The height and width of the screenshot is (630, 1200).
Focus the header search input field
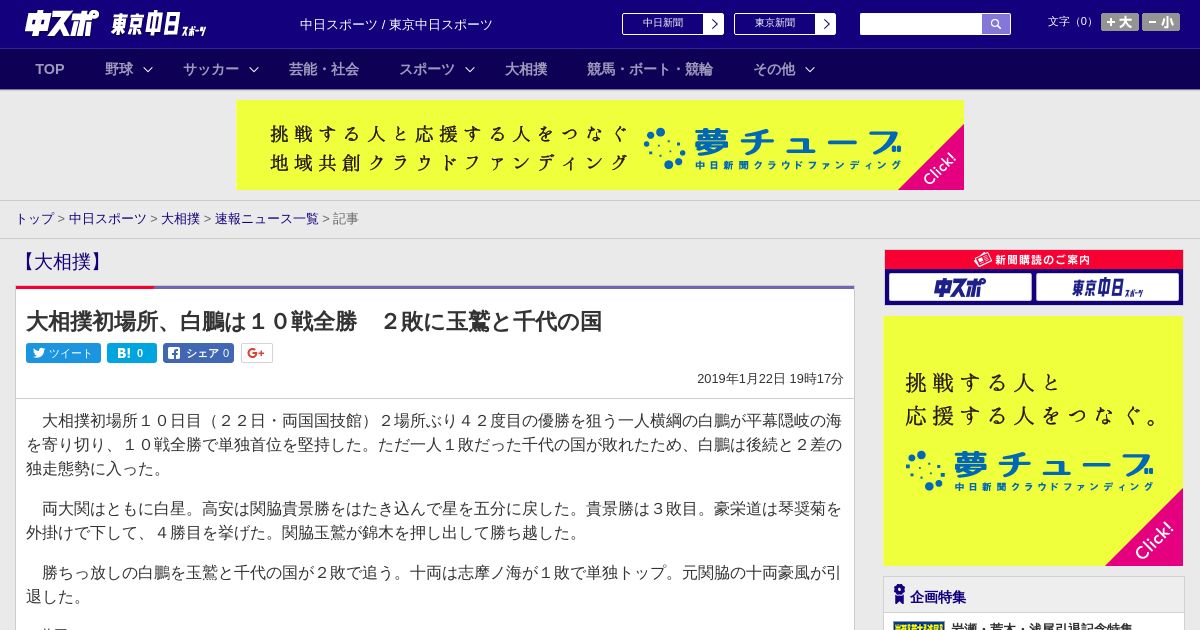coord(921,24)
